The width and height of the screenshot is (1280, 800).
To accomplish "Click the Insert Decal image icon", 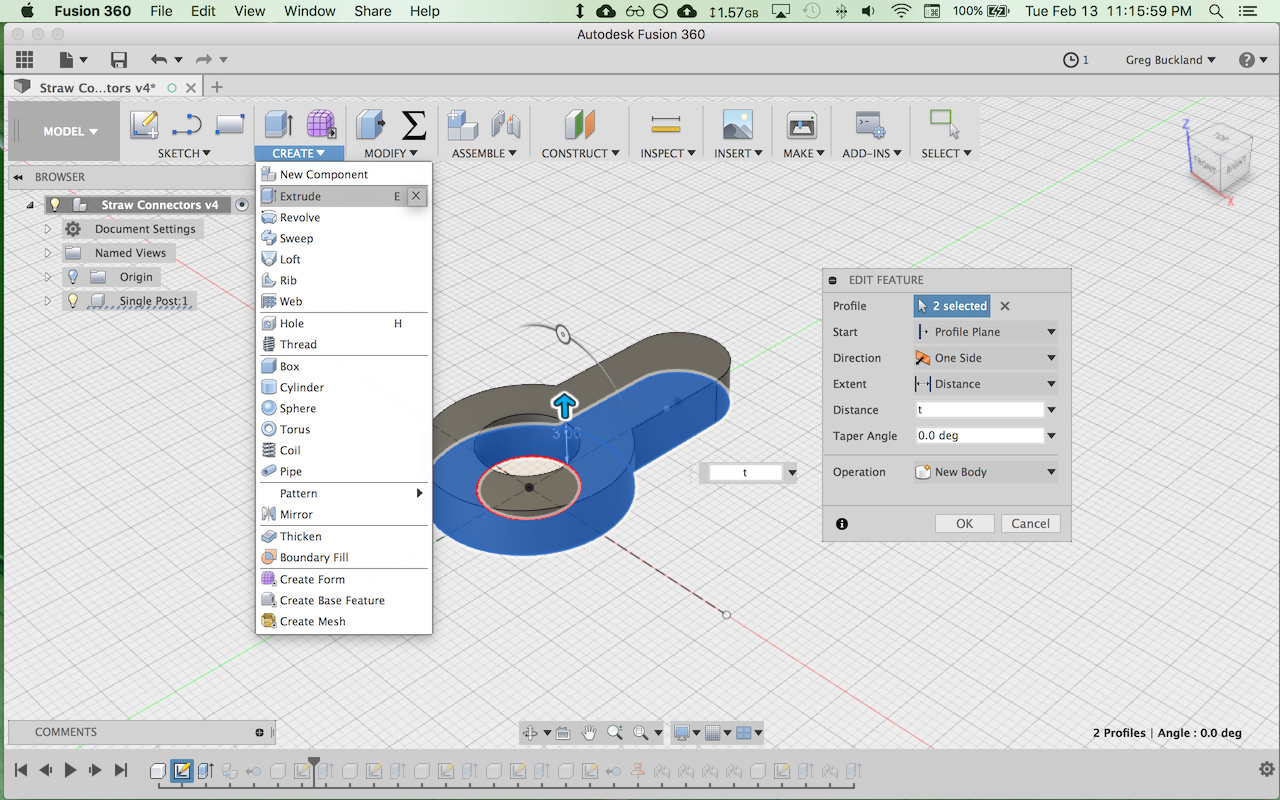I will (737, 125).
